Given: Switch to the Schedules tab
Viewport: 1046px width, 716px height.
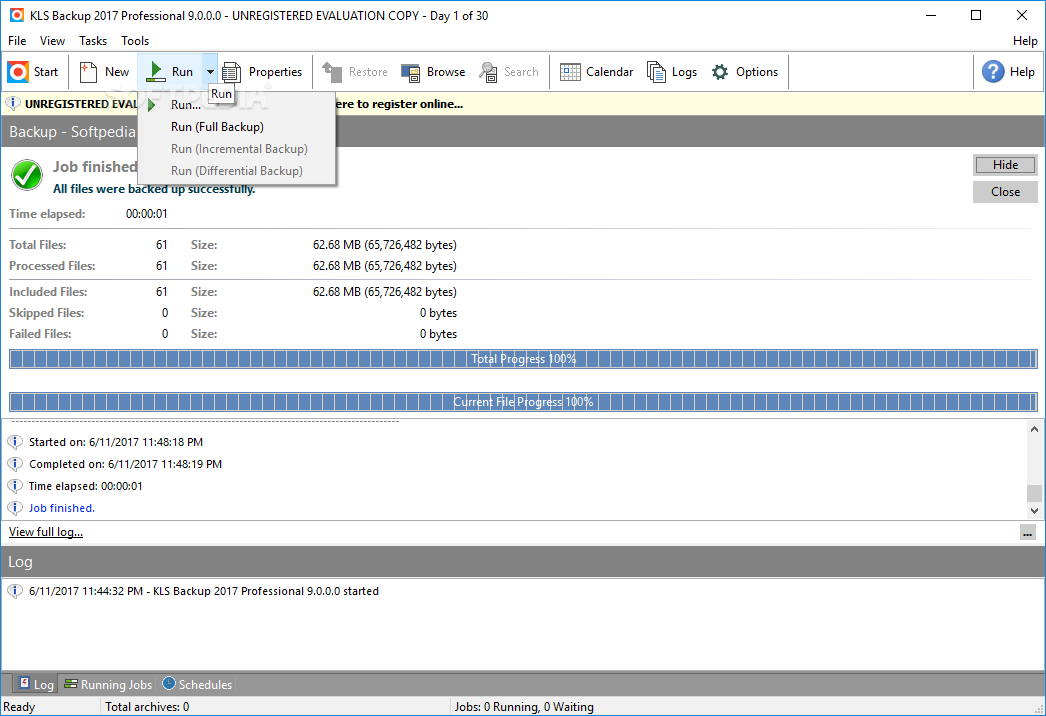Looking at the screenshot, I should (x=197, y=685).
